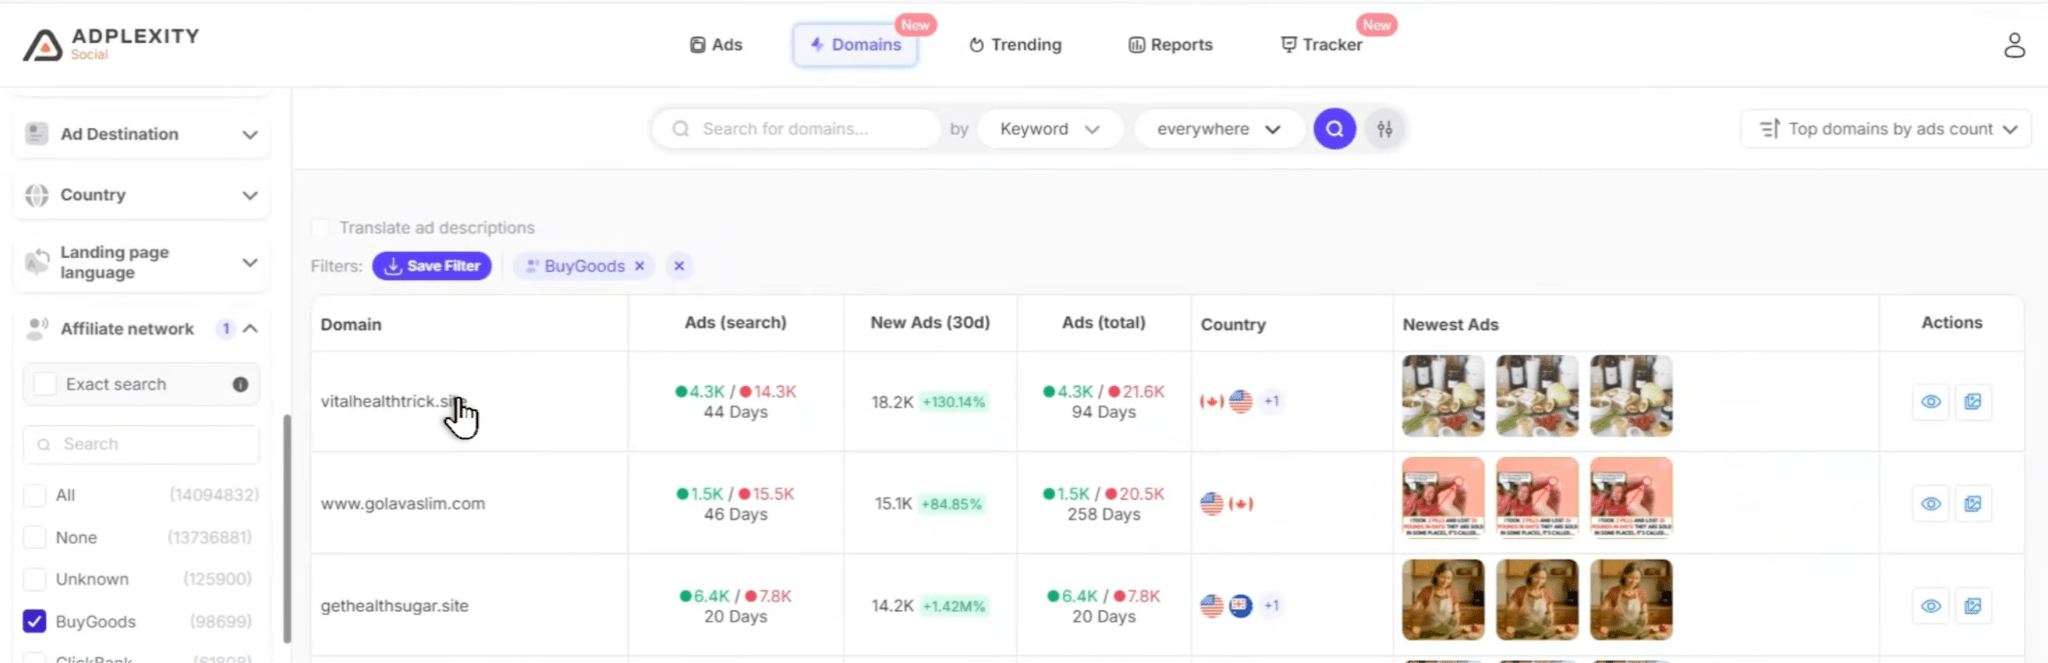Viewport: 2048px width, 663px height.
Task: Focus the affiliate network Search box
Action: pos(141,444)
